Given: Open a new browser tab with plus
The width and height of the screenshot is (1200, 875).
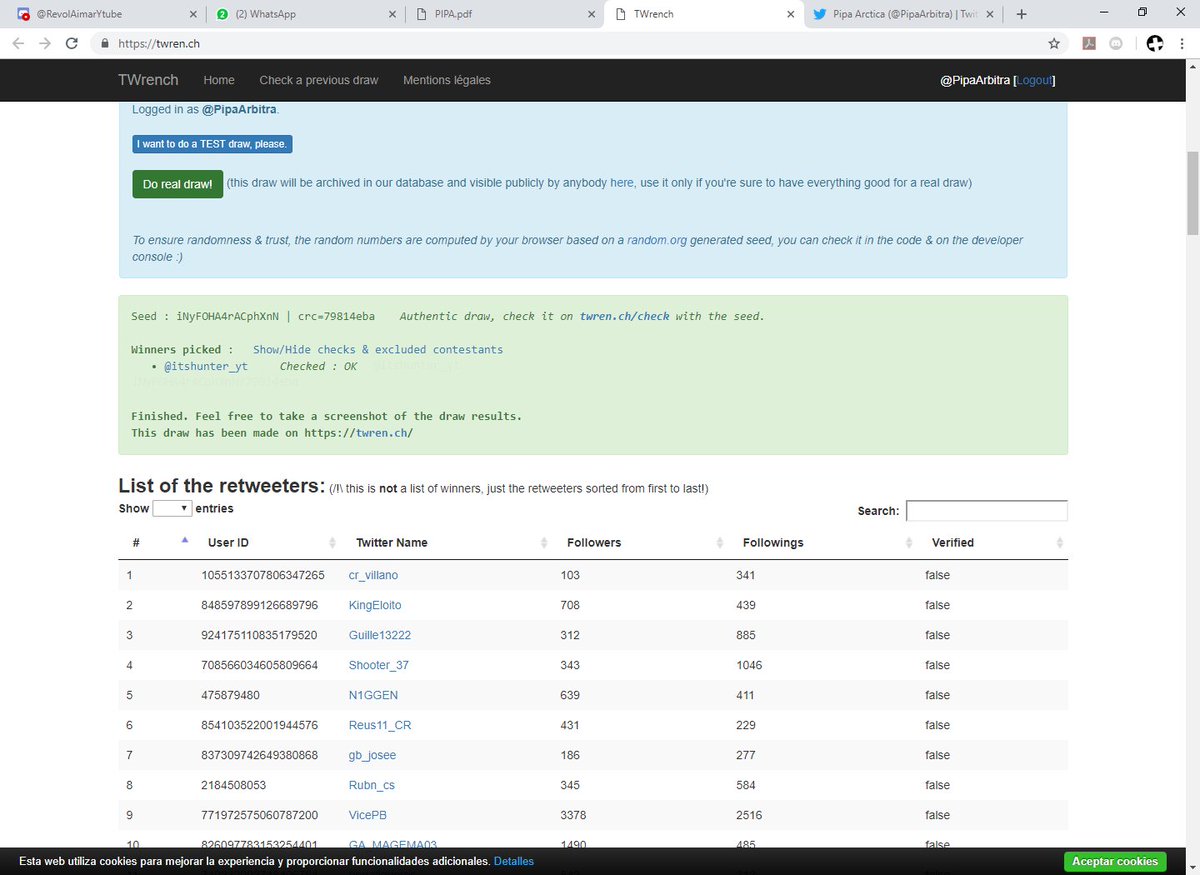Looking at the screenshot, I should click(x=1021, y=14).
